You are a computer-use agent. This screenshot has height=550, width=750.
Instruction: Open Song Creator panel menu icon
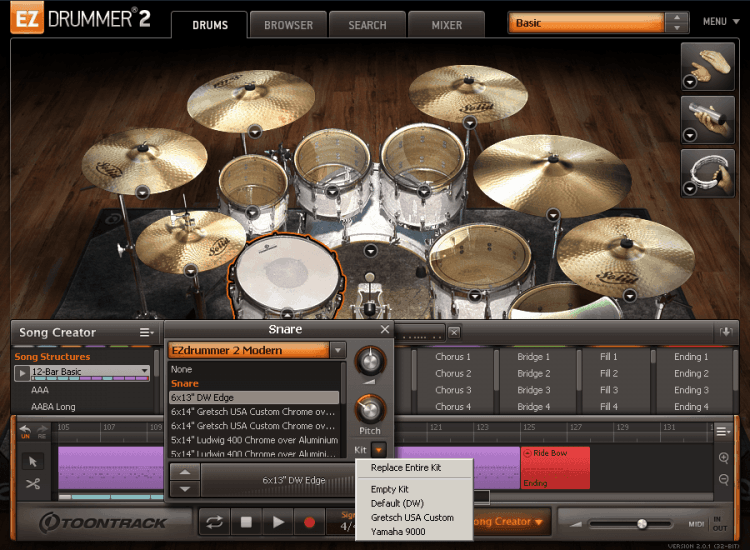146,332
